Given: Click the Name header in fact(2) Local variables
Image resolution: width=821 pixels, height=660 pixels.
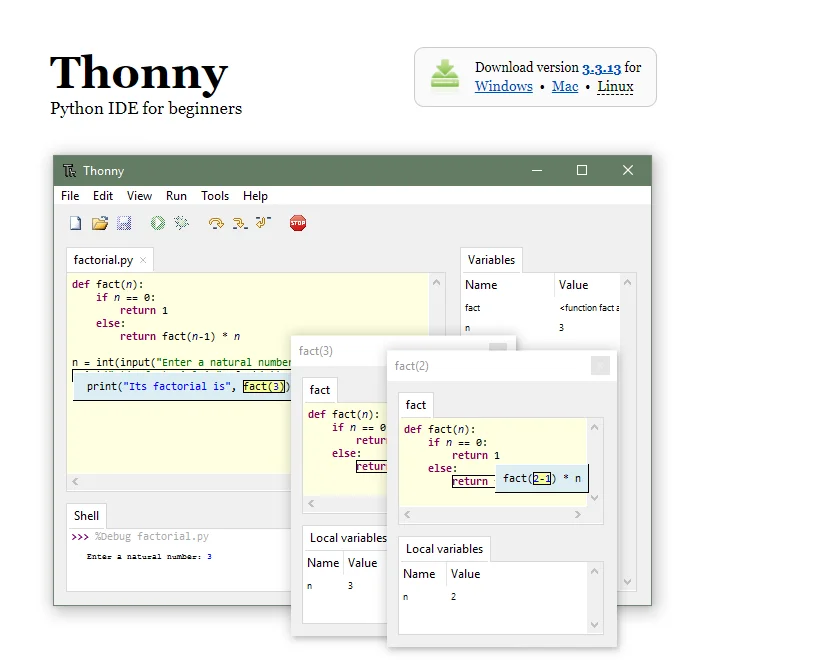Looking at the screenshot, I should 419,574.
